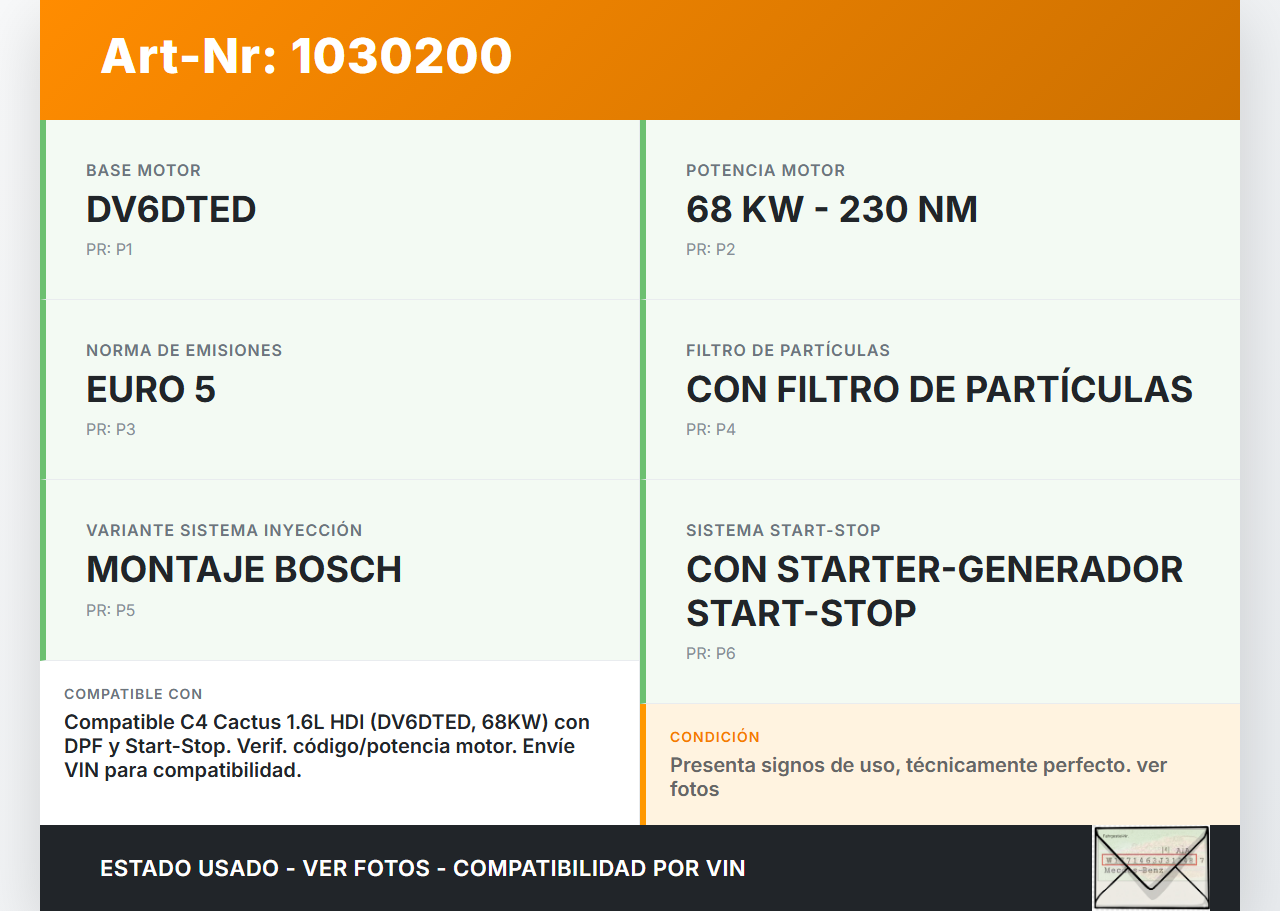Select CON STARTER-GENERADOR START-STOP value
1280x911 pixels.
pyautogui.click(x=934, y=591)
